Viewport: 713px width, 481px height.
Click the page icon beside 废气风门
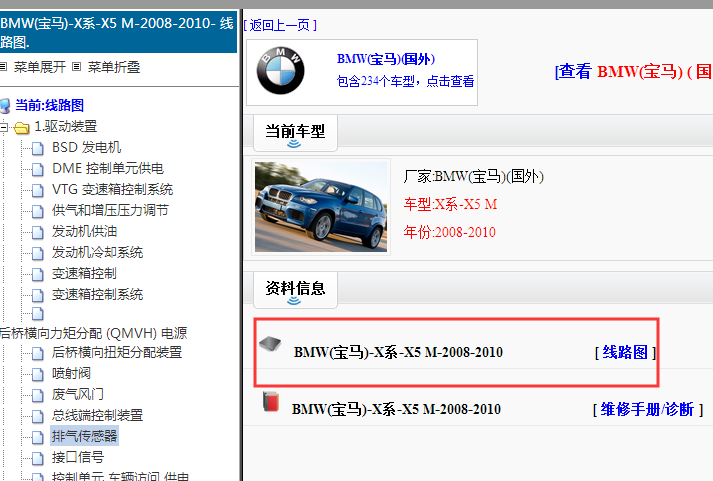[x=38, y=395]
